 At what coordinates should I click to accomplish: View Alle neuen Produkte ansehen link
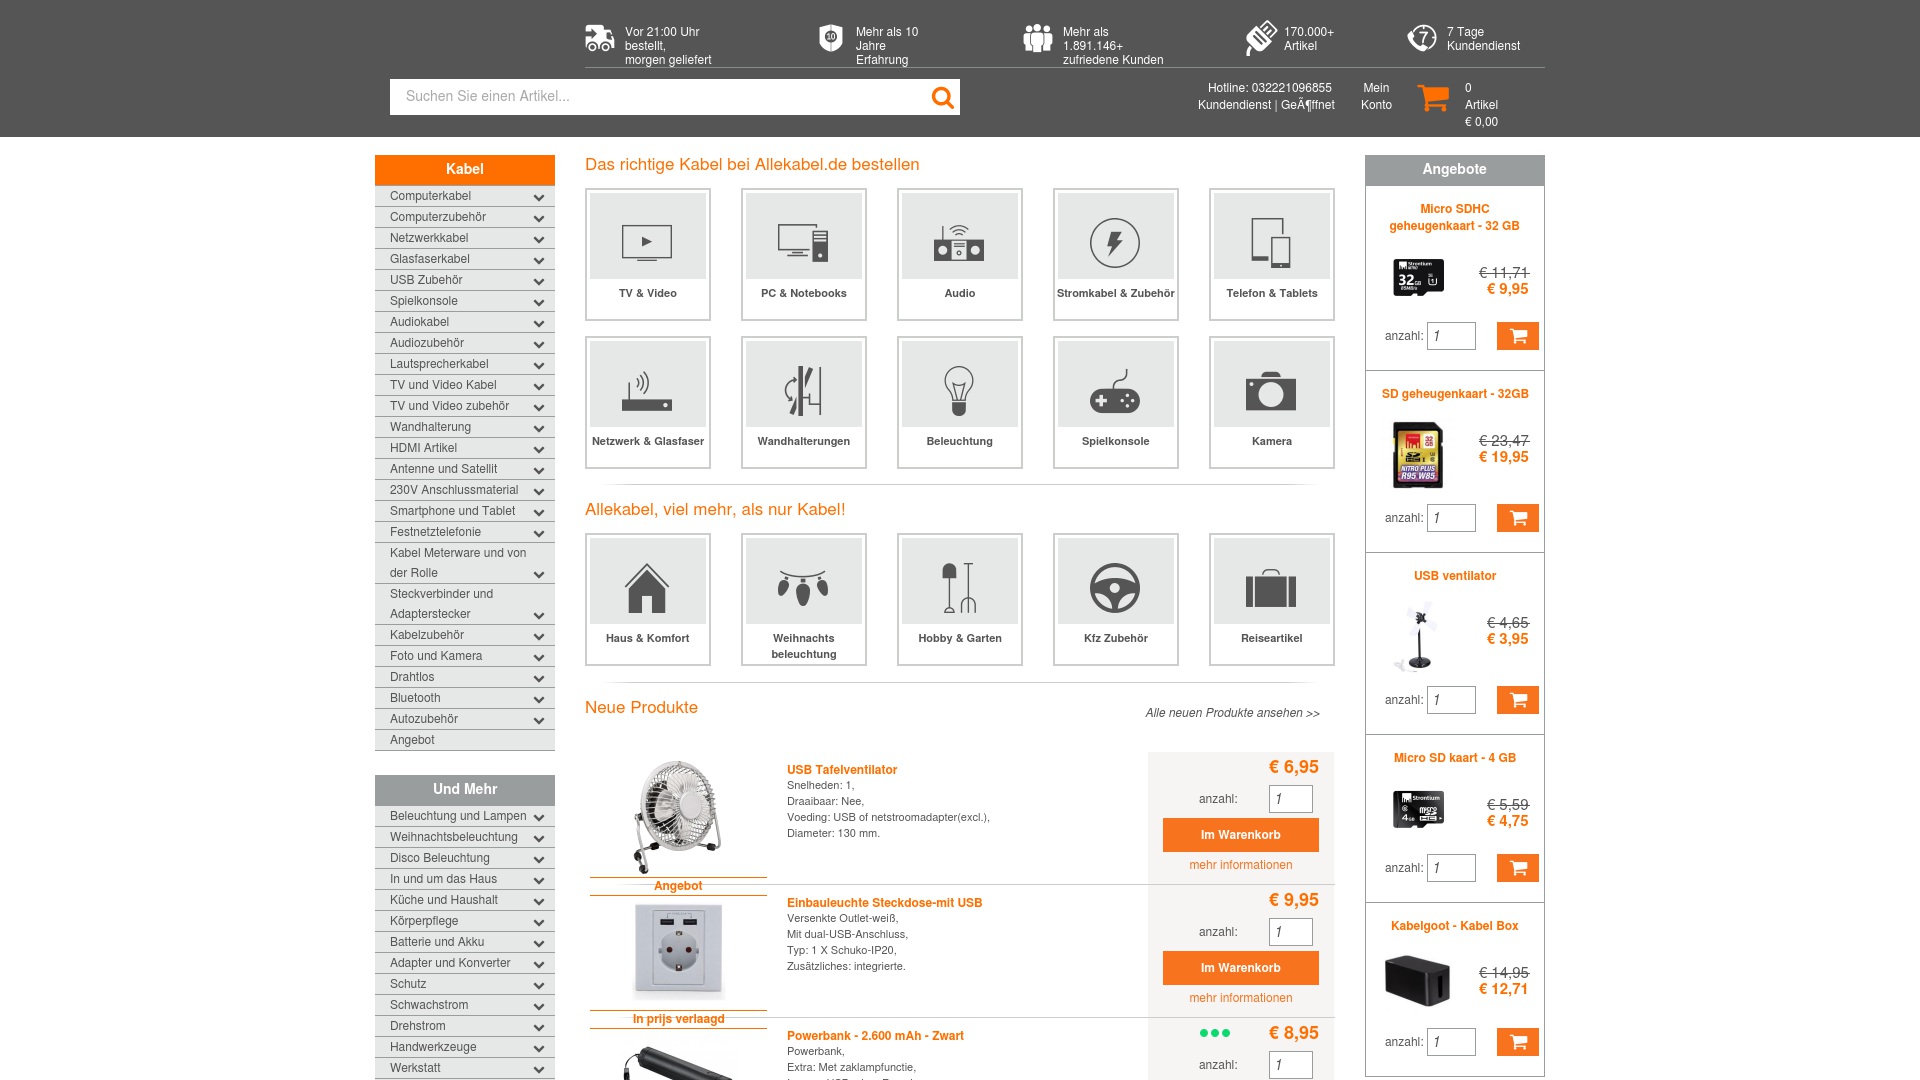click(1232, 713)
